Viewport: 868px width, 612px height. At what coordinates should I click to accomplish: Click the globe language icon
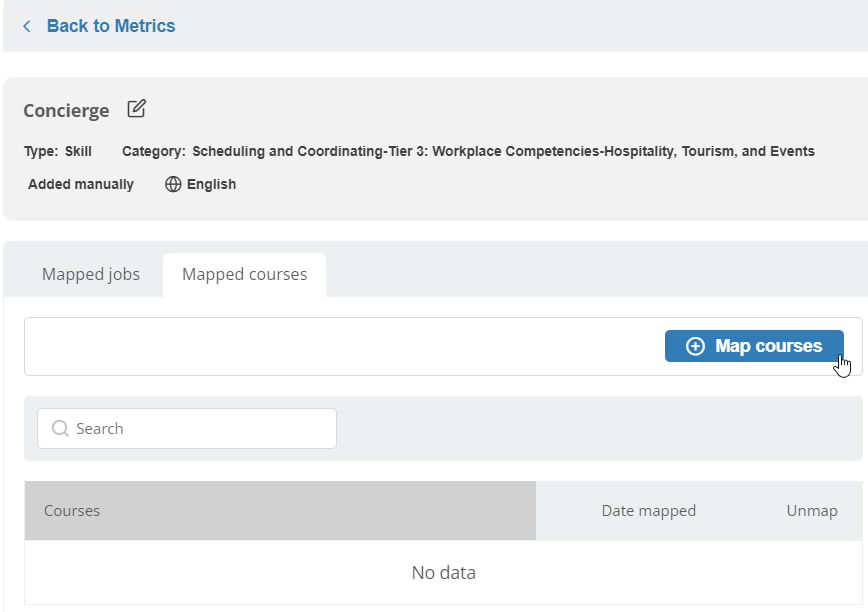[173, 184]
